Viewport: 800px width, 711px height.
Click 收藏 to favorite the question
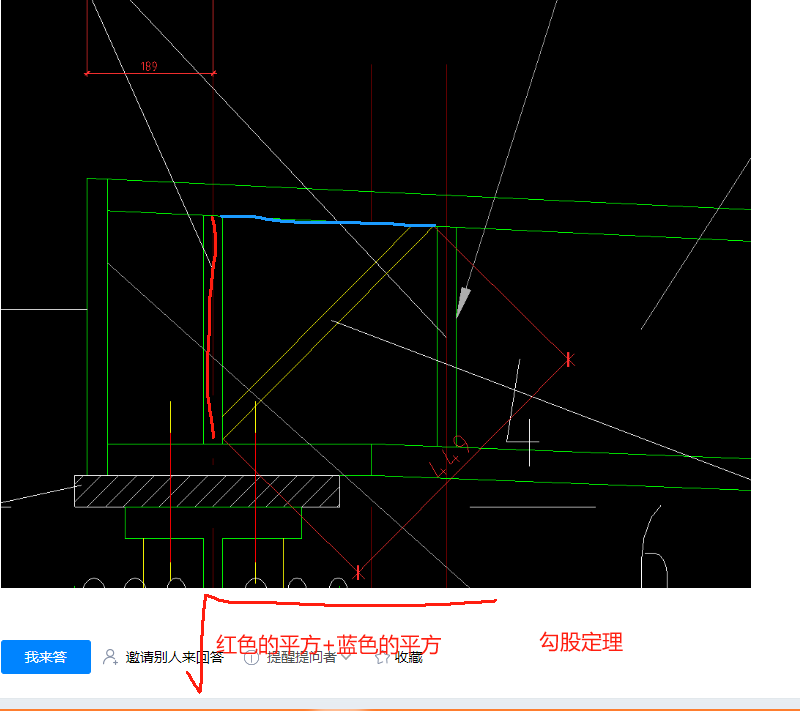click(409, 657)
